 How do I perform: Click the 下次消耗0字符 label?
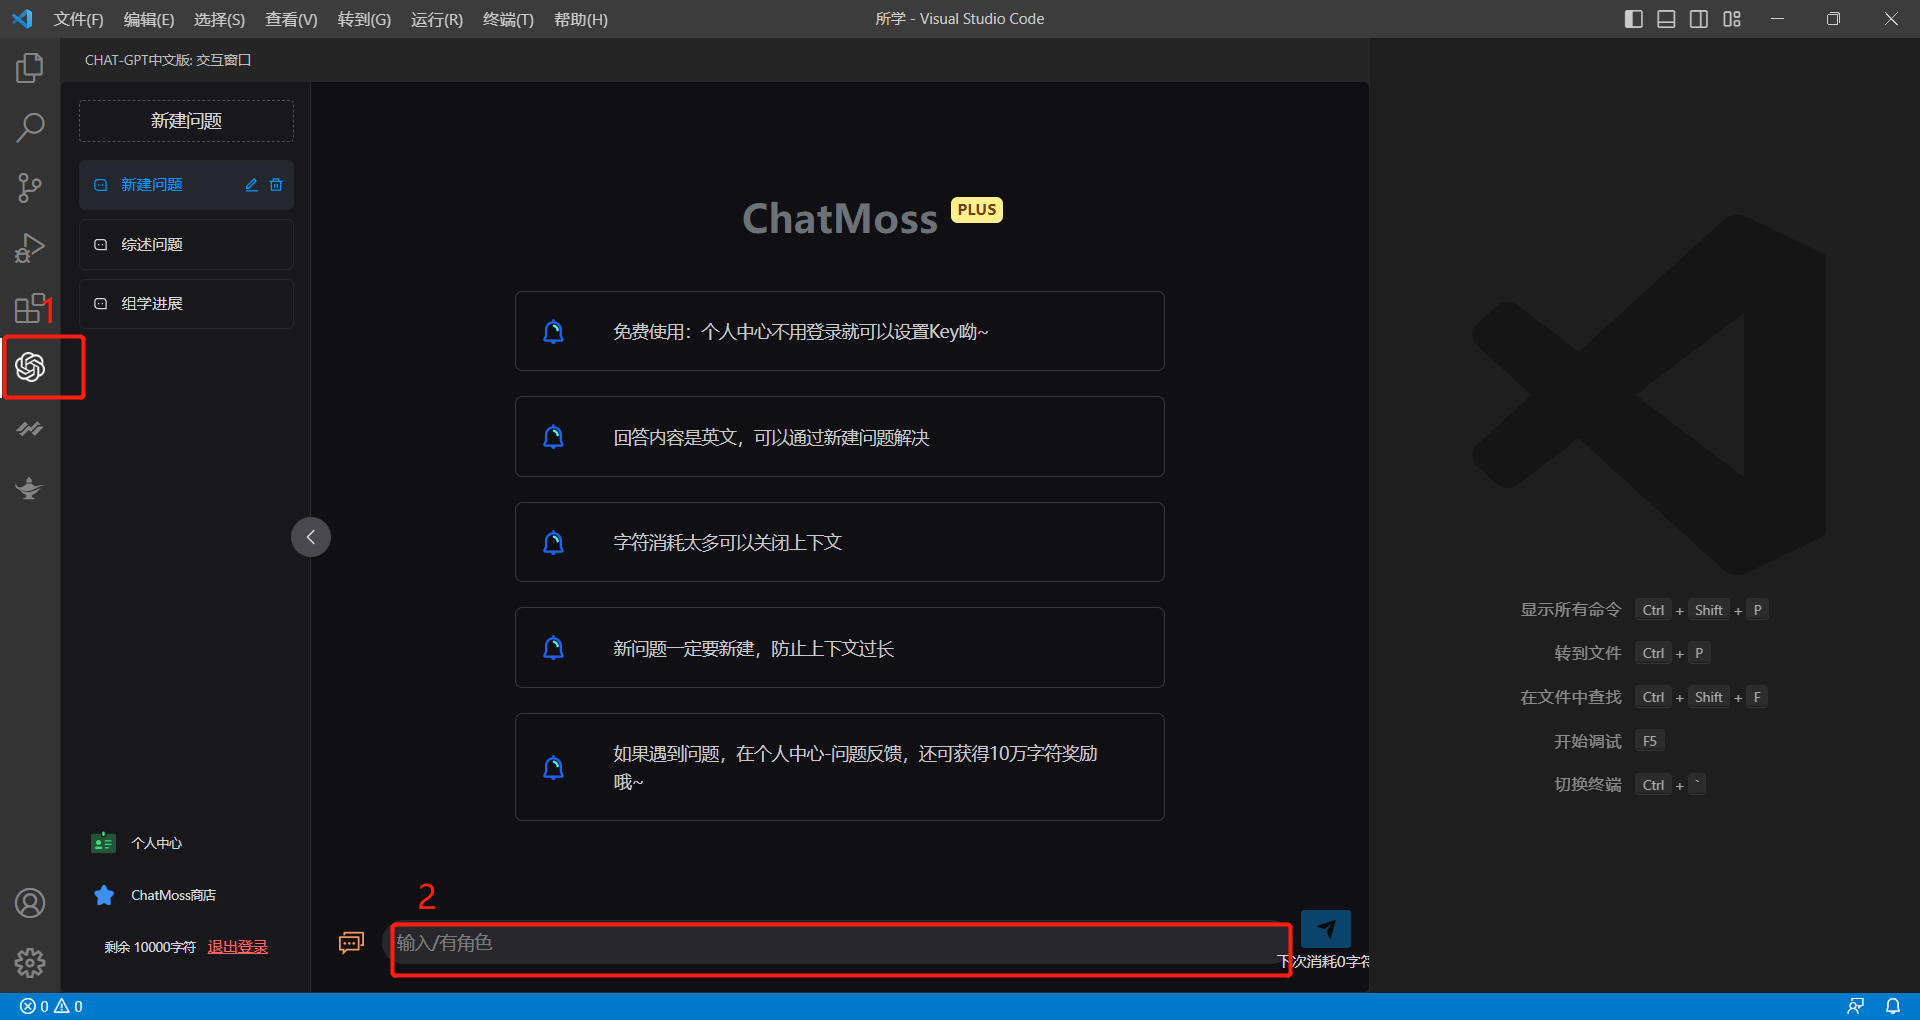pos(1323,961)
